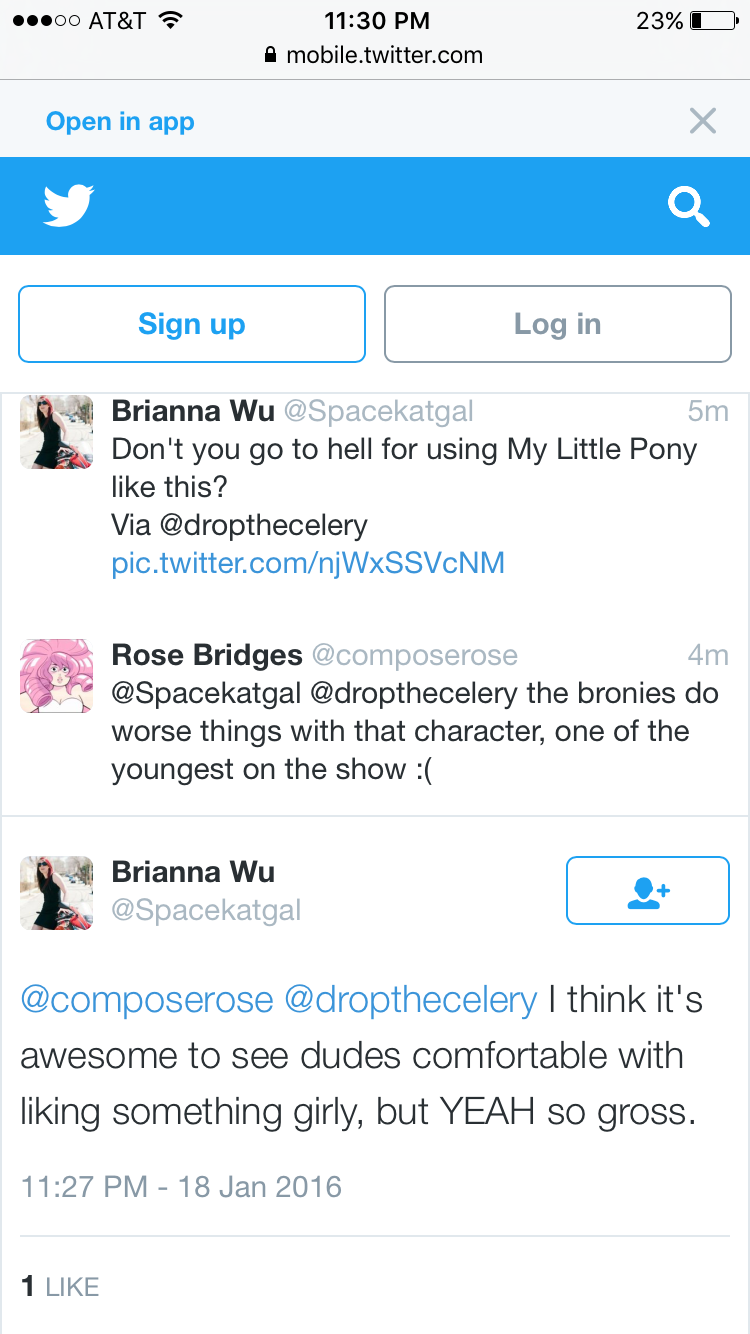This screenshot has width=750, height=1334.
Task: Tap the @composerose mention in main tweet
Action: coord(147,1000)
